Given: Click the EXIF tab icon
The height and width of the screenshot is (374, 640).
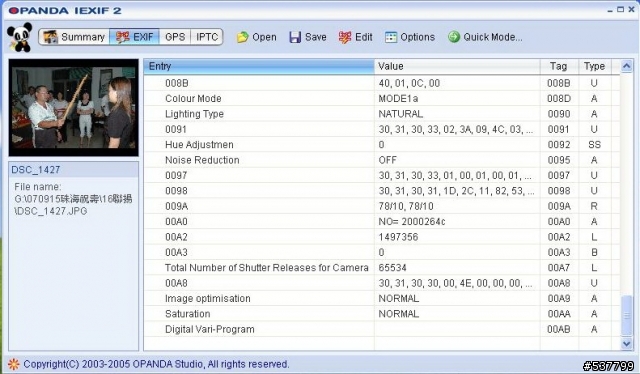Looking at the screenshot, I should [122, 37].
